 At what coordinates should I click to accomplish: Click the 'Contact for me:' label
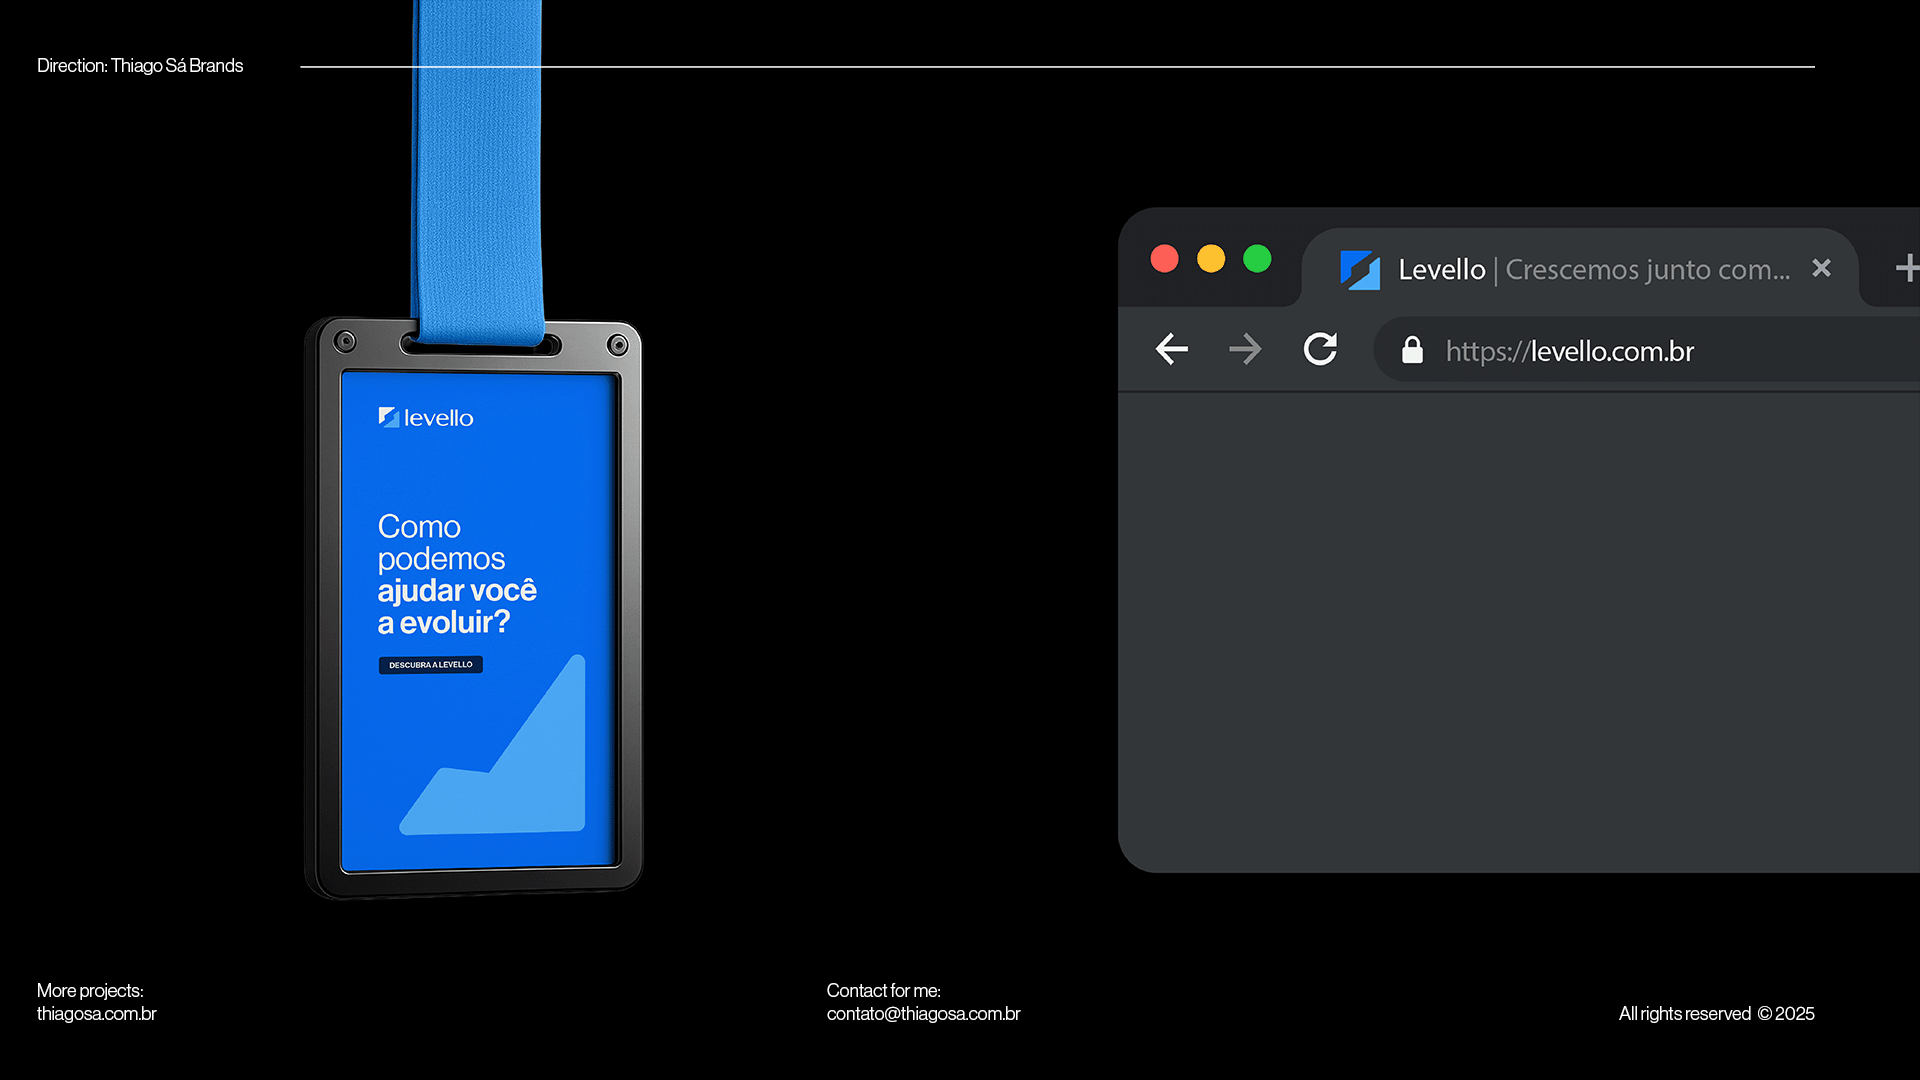(883, 991)
